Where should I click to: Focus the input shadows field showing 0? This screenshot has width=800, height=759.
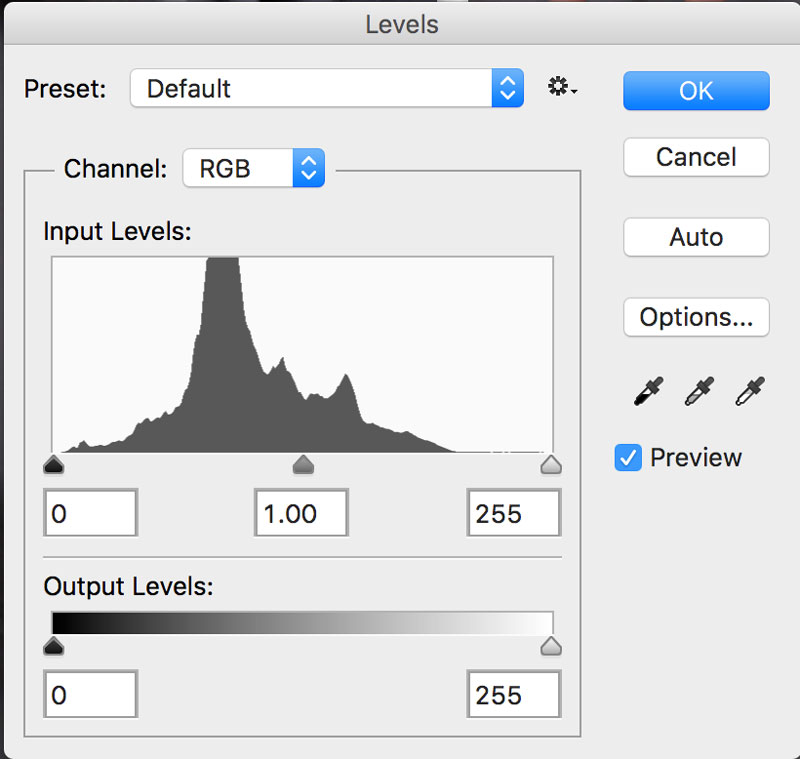tap(91, 513)
